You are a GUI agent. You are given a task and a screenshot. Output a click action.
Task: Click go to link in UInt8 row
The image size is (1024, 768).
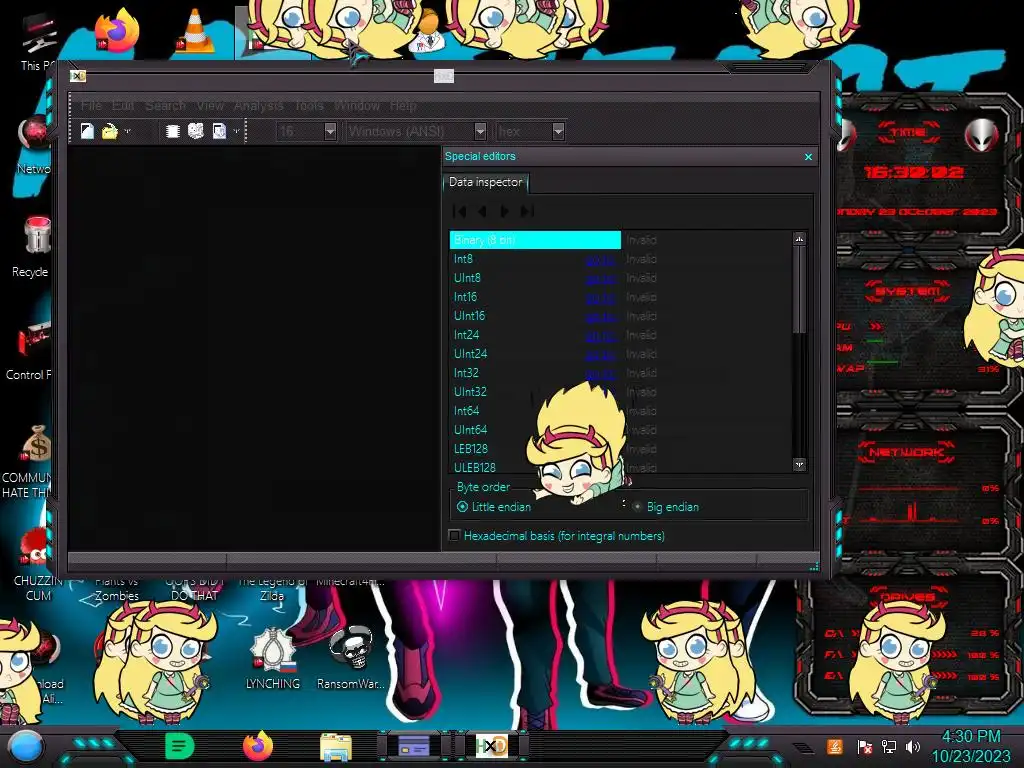click(600, 279)
